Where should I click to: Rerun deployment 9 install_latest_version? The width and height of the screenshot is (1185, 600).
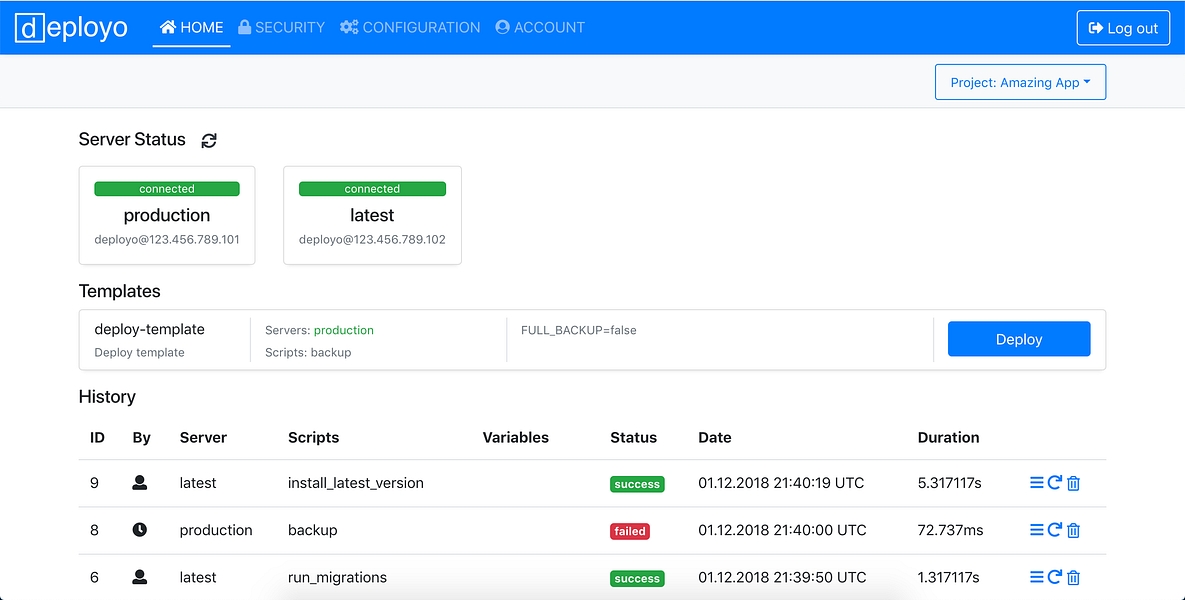1055,483
